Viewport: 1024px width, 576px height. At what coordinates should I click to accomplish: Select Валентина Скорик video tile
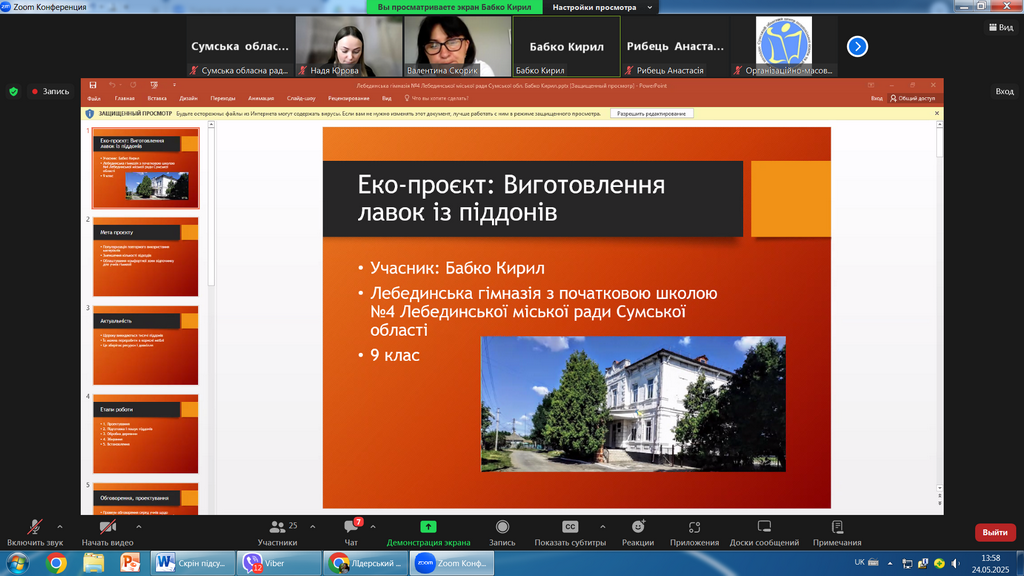457,46
